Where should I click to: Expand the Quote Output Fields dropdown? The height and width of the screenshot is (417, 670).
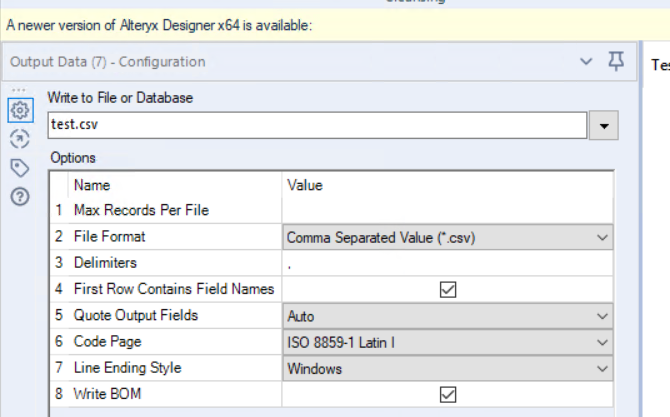[x=447, y=315]
